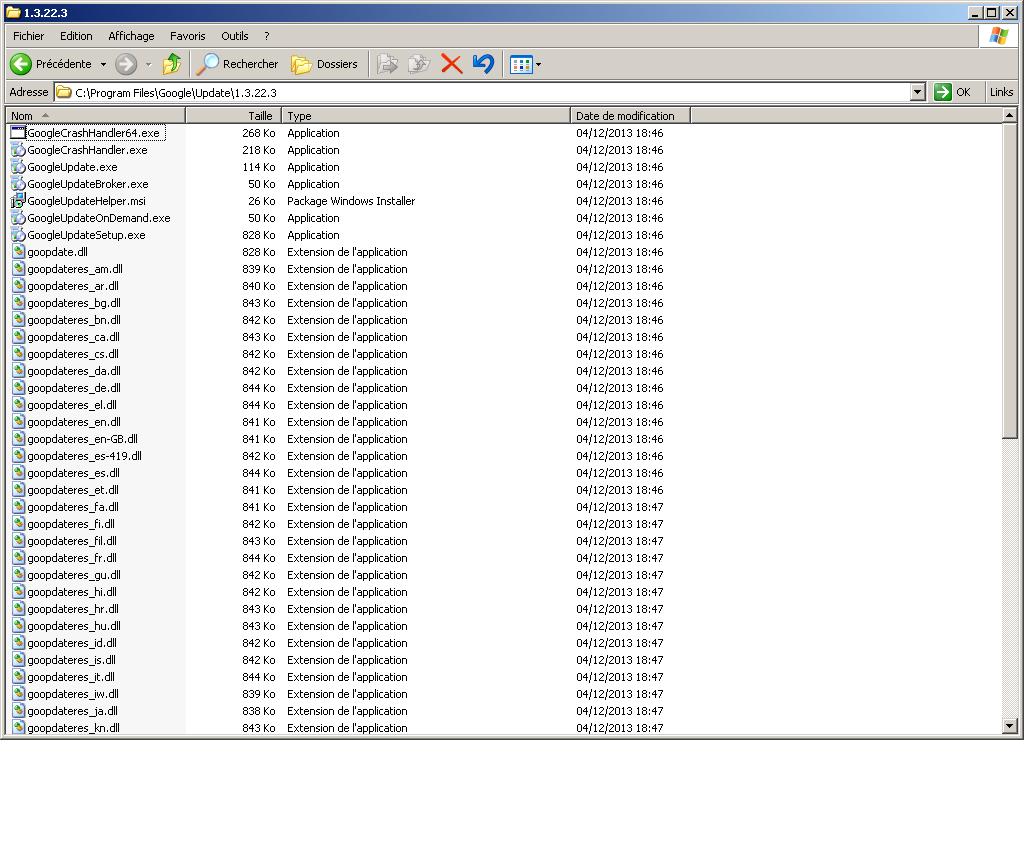Click file name goopdateres_it.dll

(71, 677)
